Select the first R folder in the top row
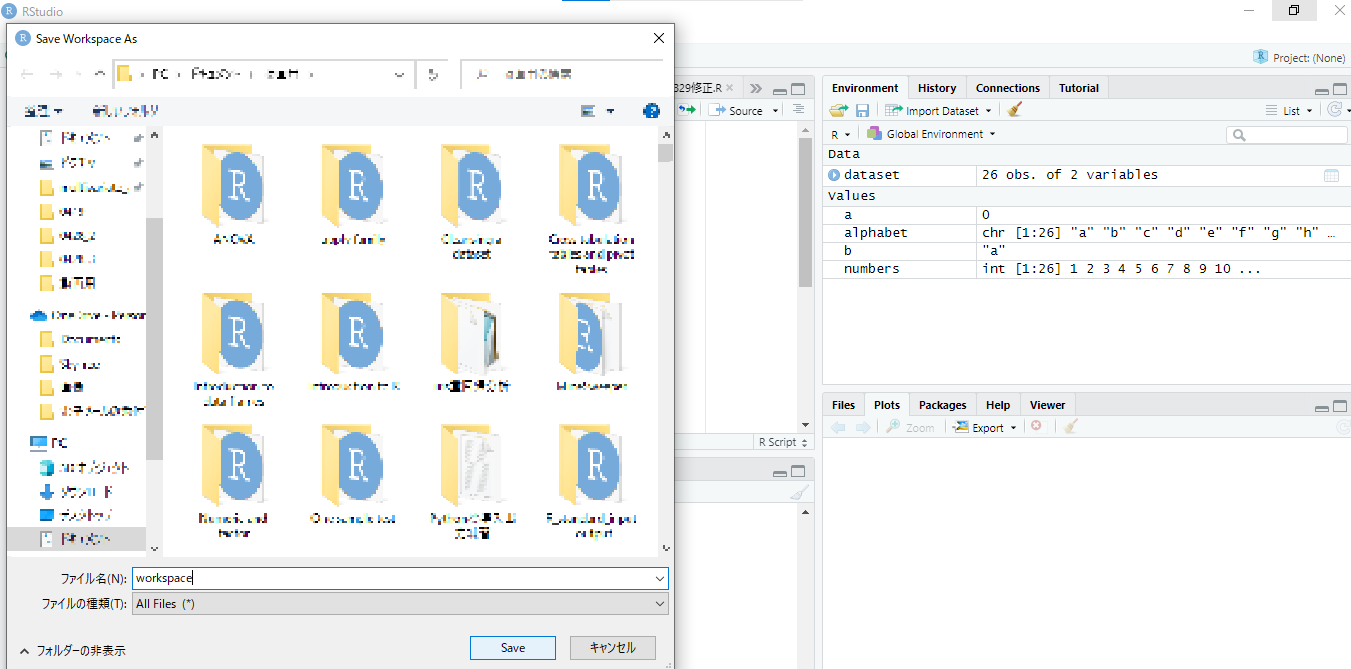The height and width of the screenshot is (669, 1351). [234, 195]
